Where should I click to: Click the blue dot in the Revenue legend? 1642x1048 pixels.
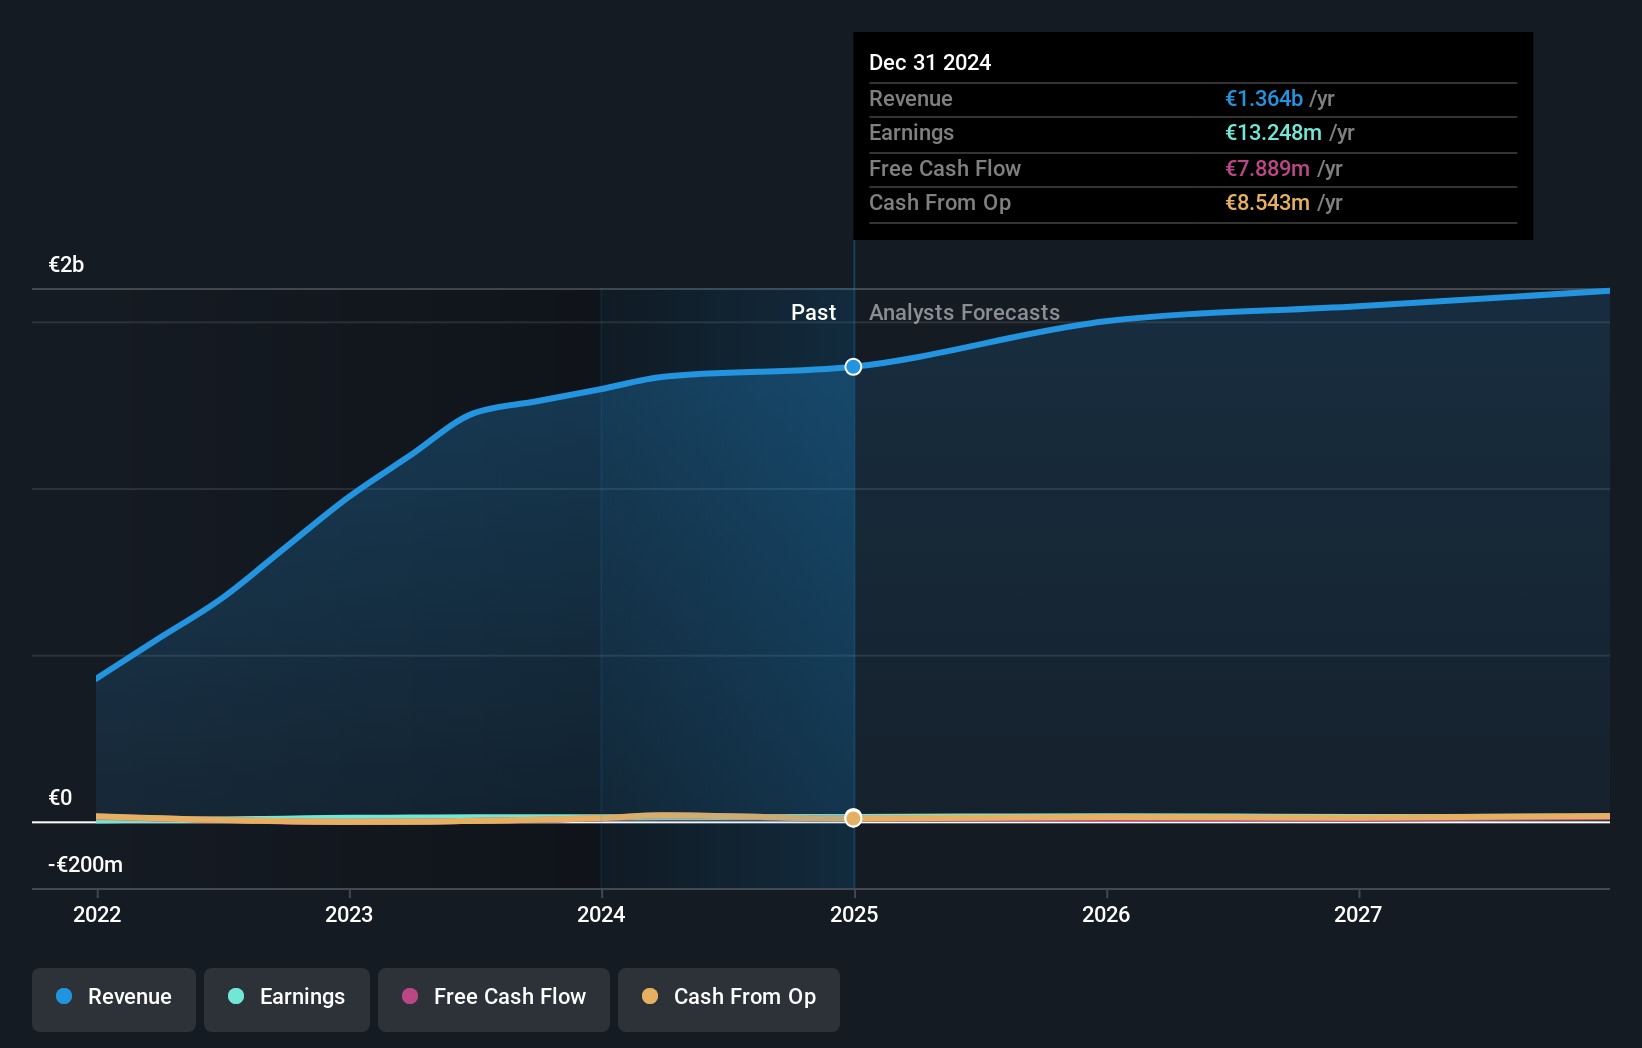(x=64, y=996)
